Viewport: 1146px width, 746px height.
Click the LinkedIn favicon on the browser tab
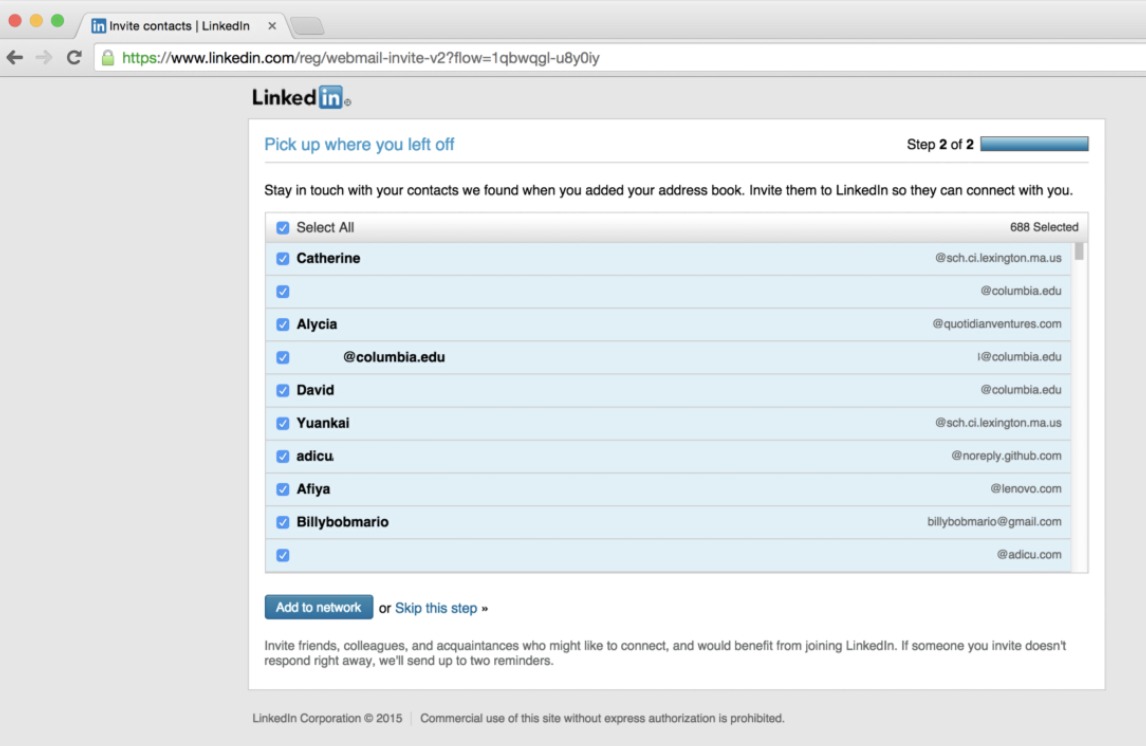[98, 26]
